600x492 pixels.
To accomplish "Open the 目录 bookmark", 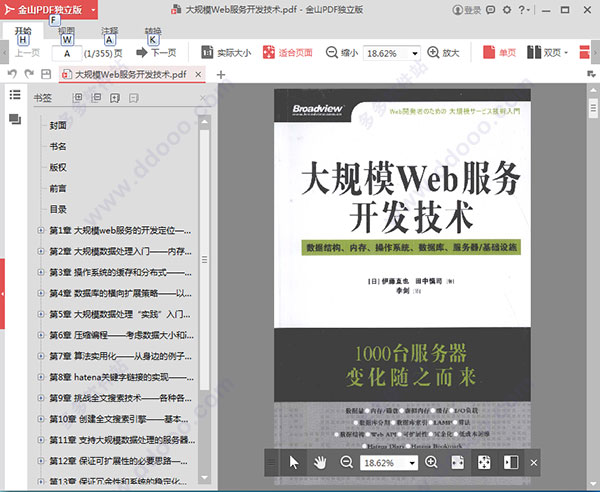I will (x=58, y=209).
